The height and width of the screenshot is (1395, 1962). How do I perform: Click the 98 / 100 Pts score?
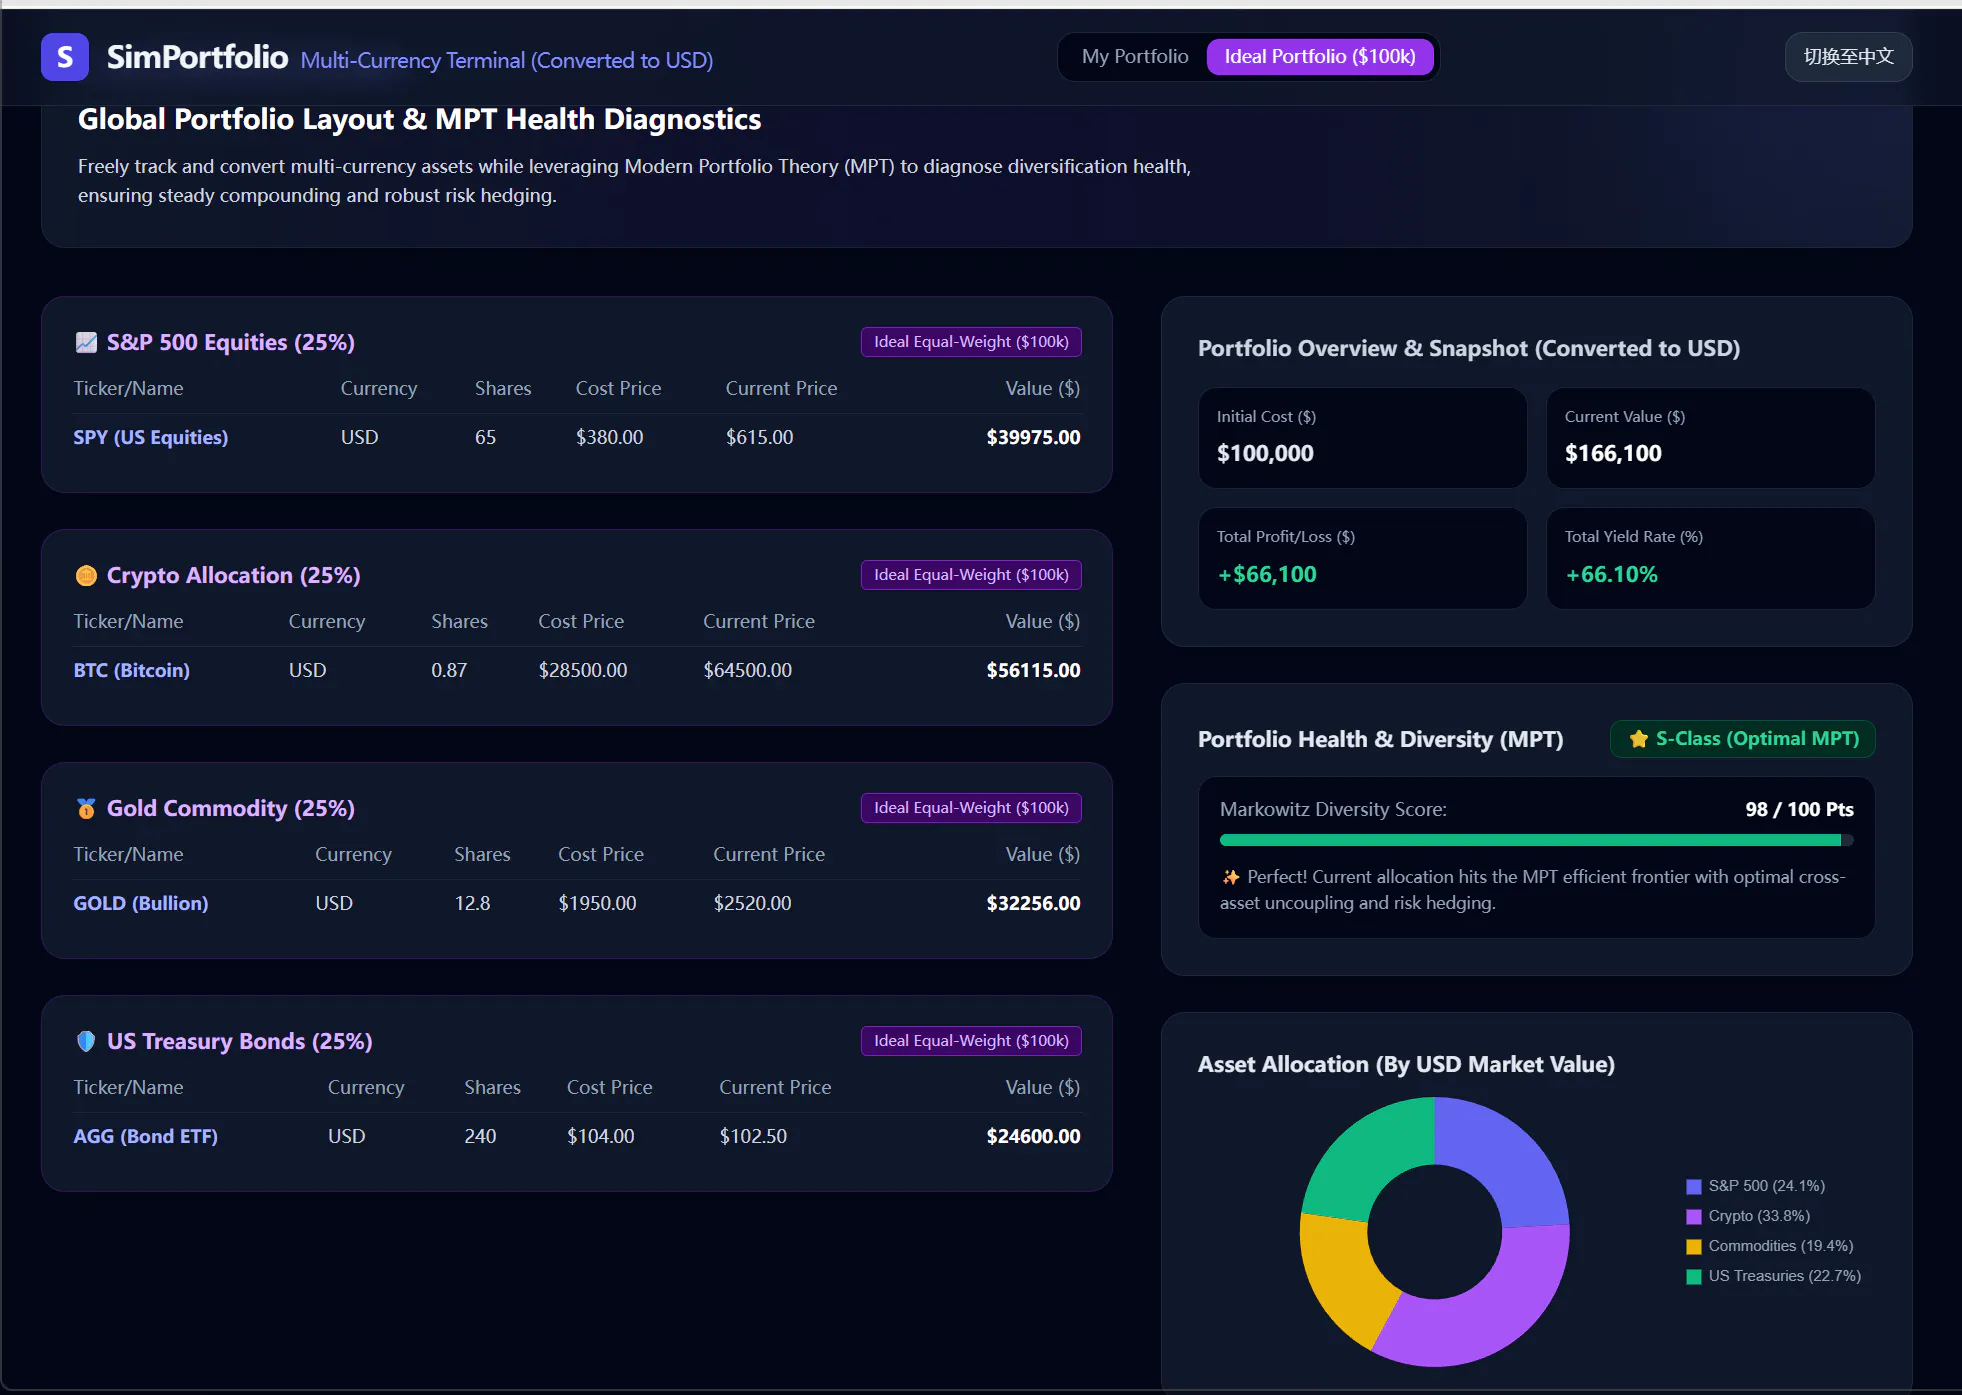click(1799, 809)
